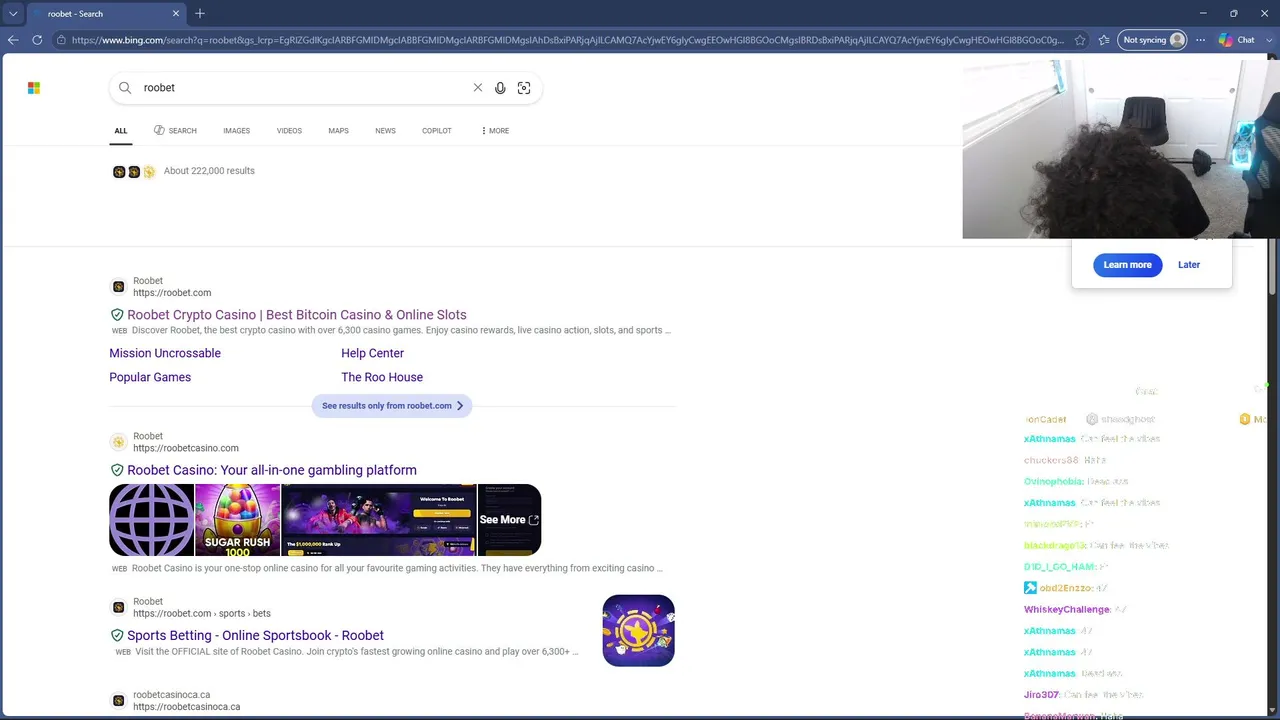Screen dimensions: 1280x720
Task: Click chat username 'DID_I_GO_HAM'
Action: click(x=1059, y=567)
